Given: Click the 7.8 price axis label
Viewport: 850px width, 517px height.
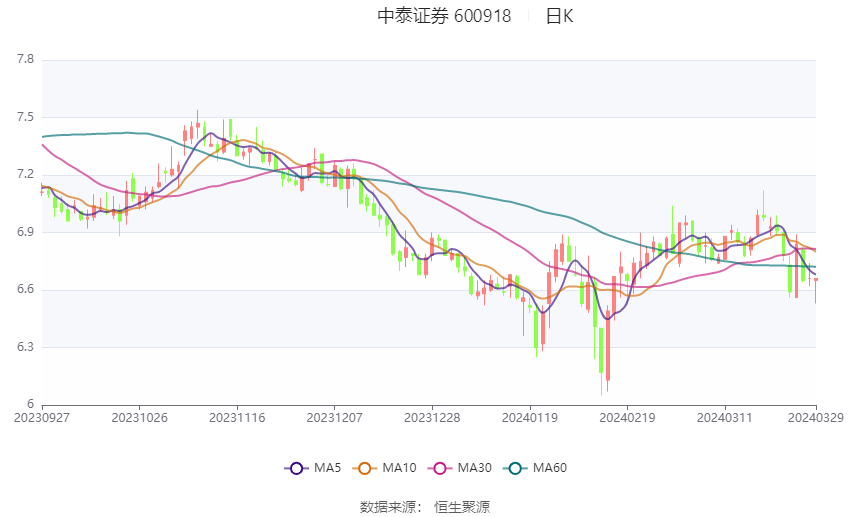Looking at the screenshot, I should [x=25, y=60].
